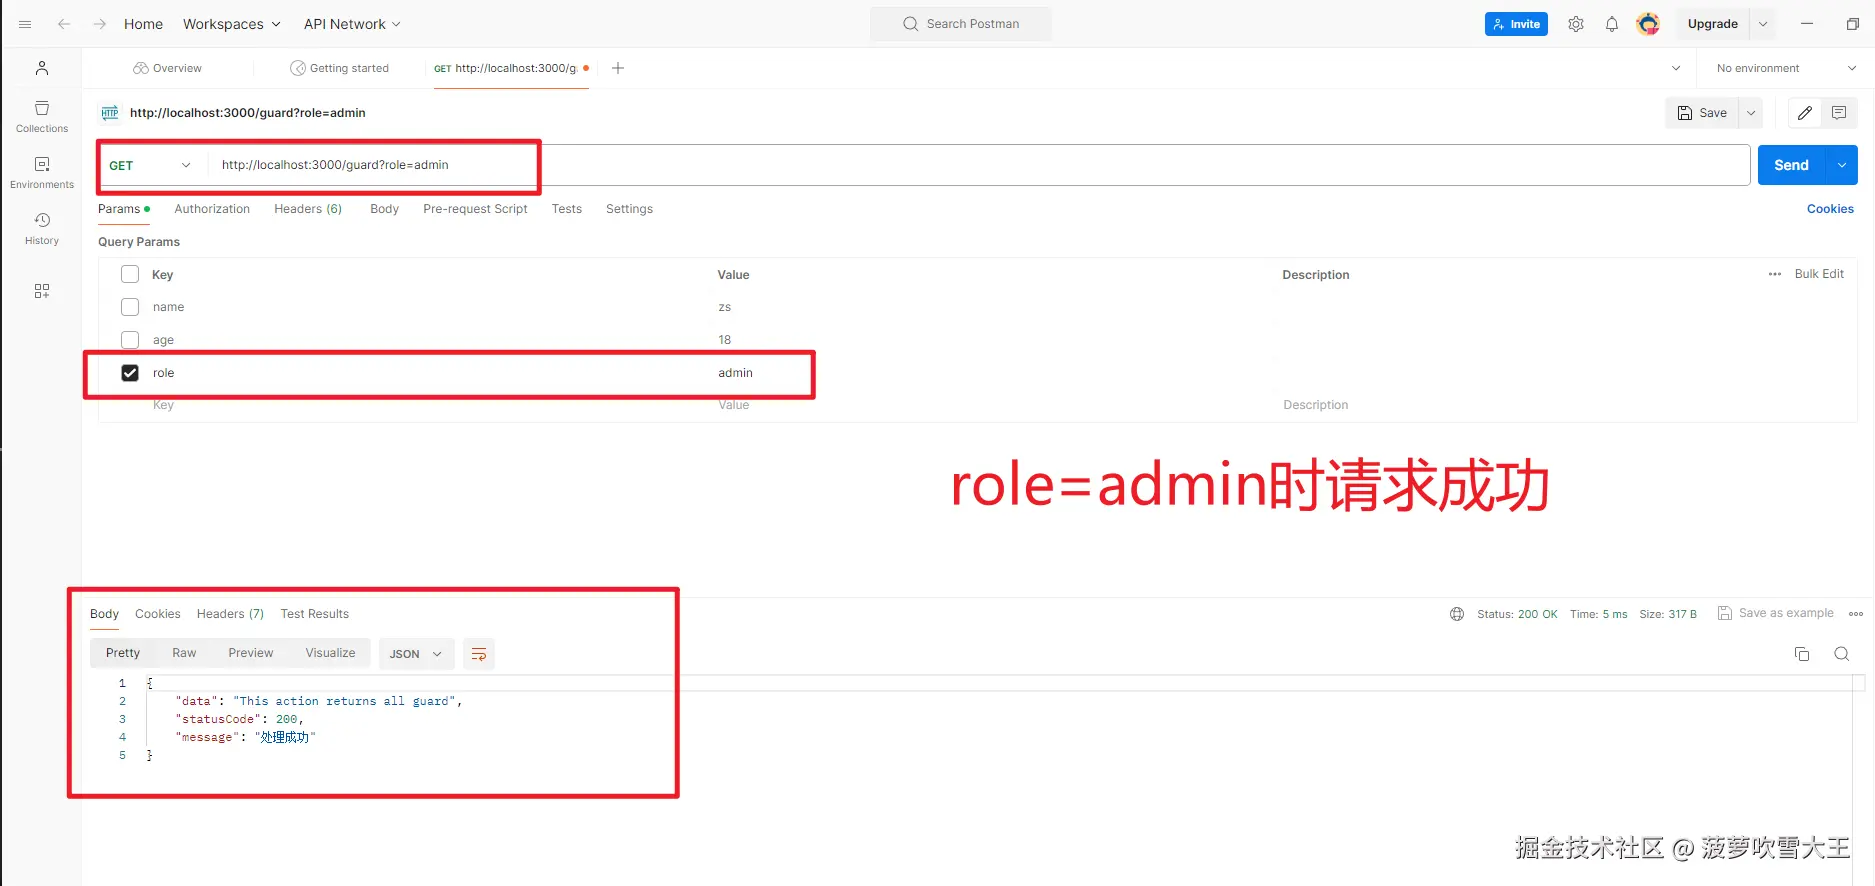Click Bulk Edit
The height and width of the screenshot is (886, 1875).
(1819, 274)
